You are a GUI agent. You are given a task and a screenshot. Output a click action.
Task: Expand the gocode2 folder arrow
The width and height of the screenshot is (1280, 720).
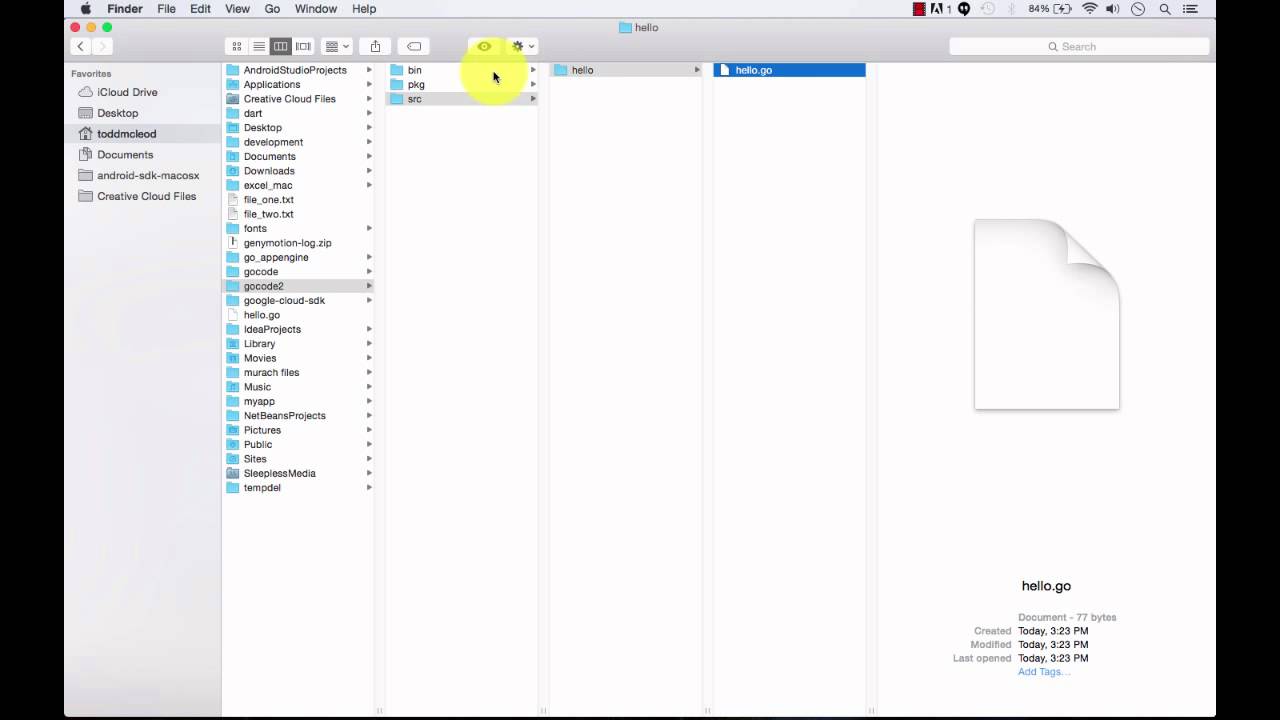pyautogui.click(x=369, y=286)
